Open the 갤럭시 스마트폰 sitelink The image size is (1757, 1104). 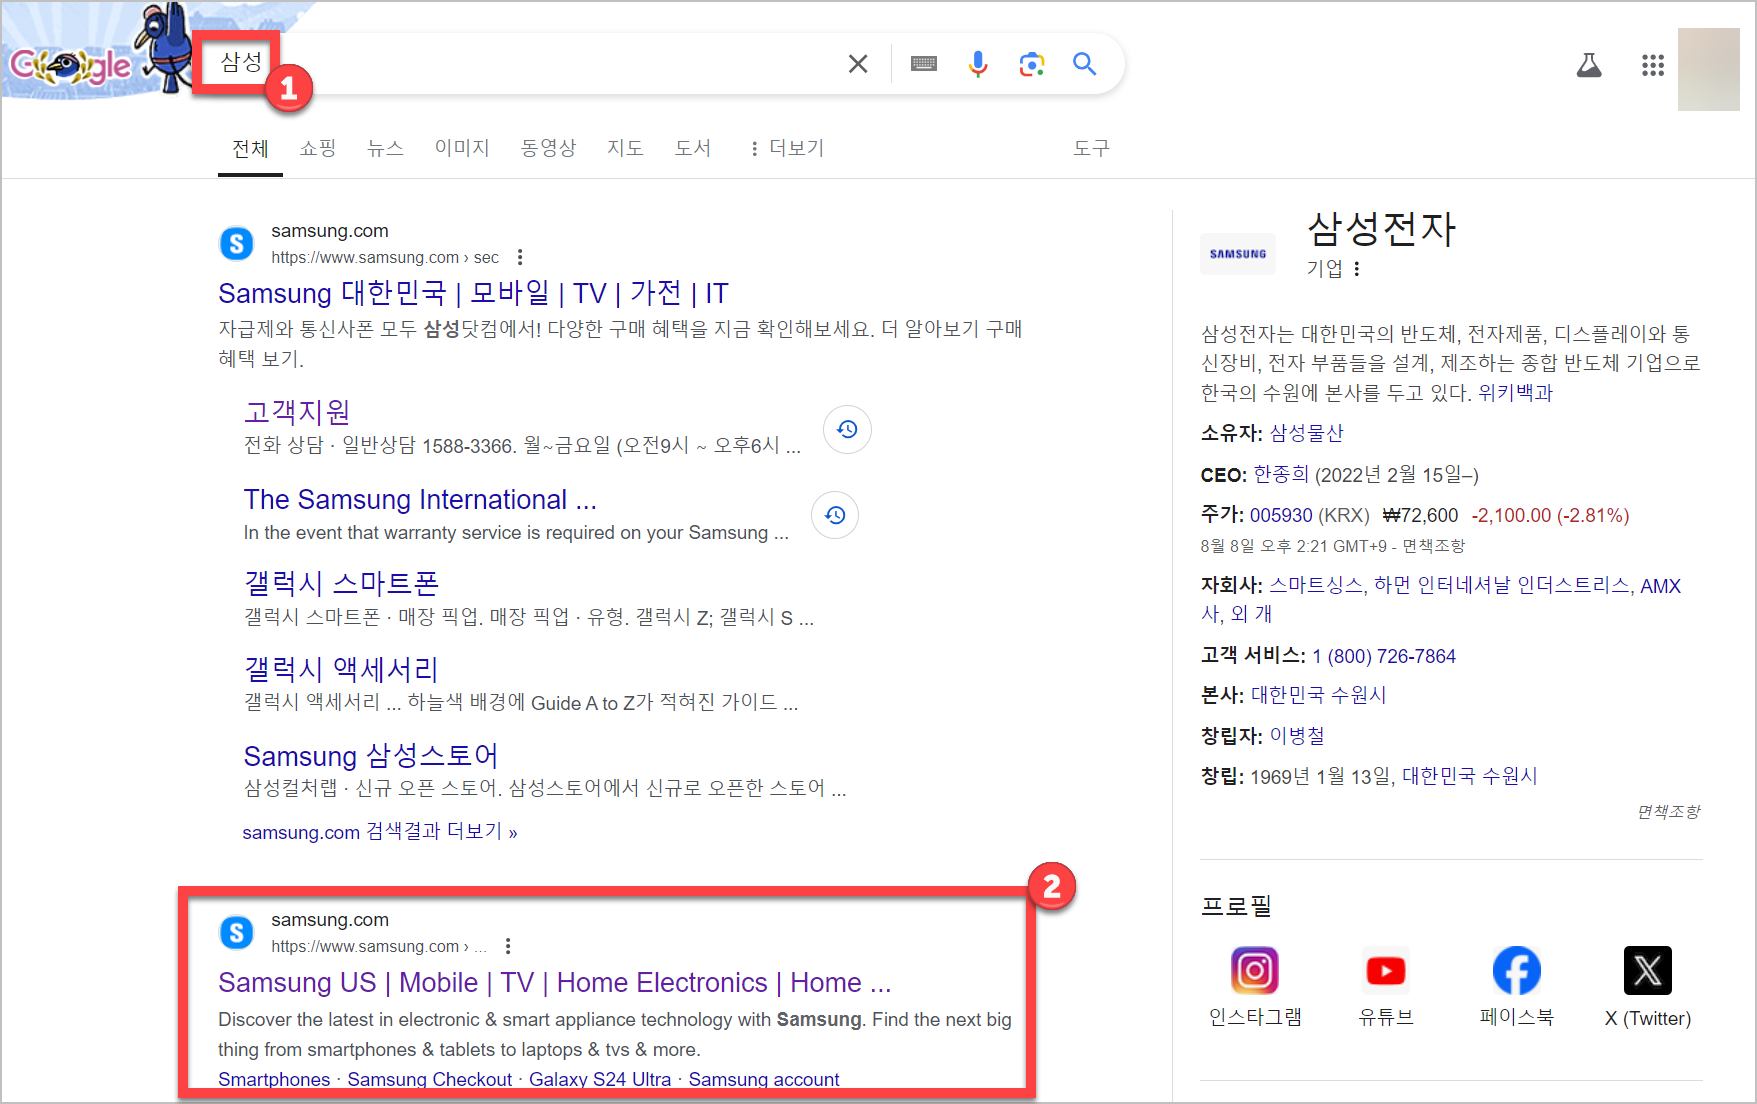(341, 583)
